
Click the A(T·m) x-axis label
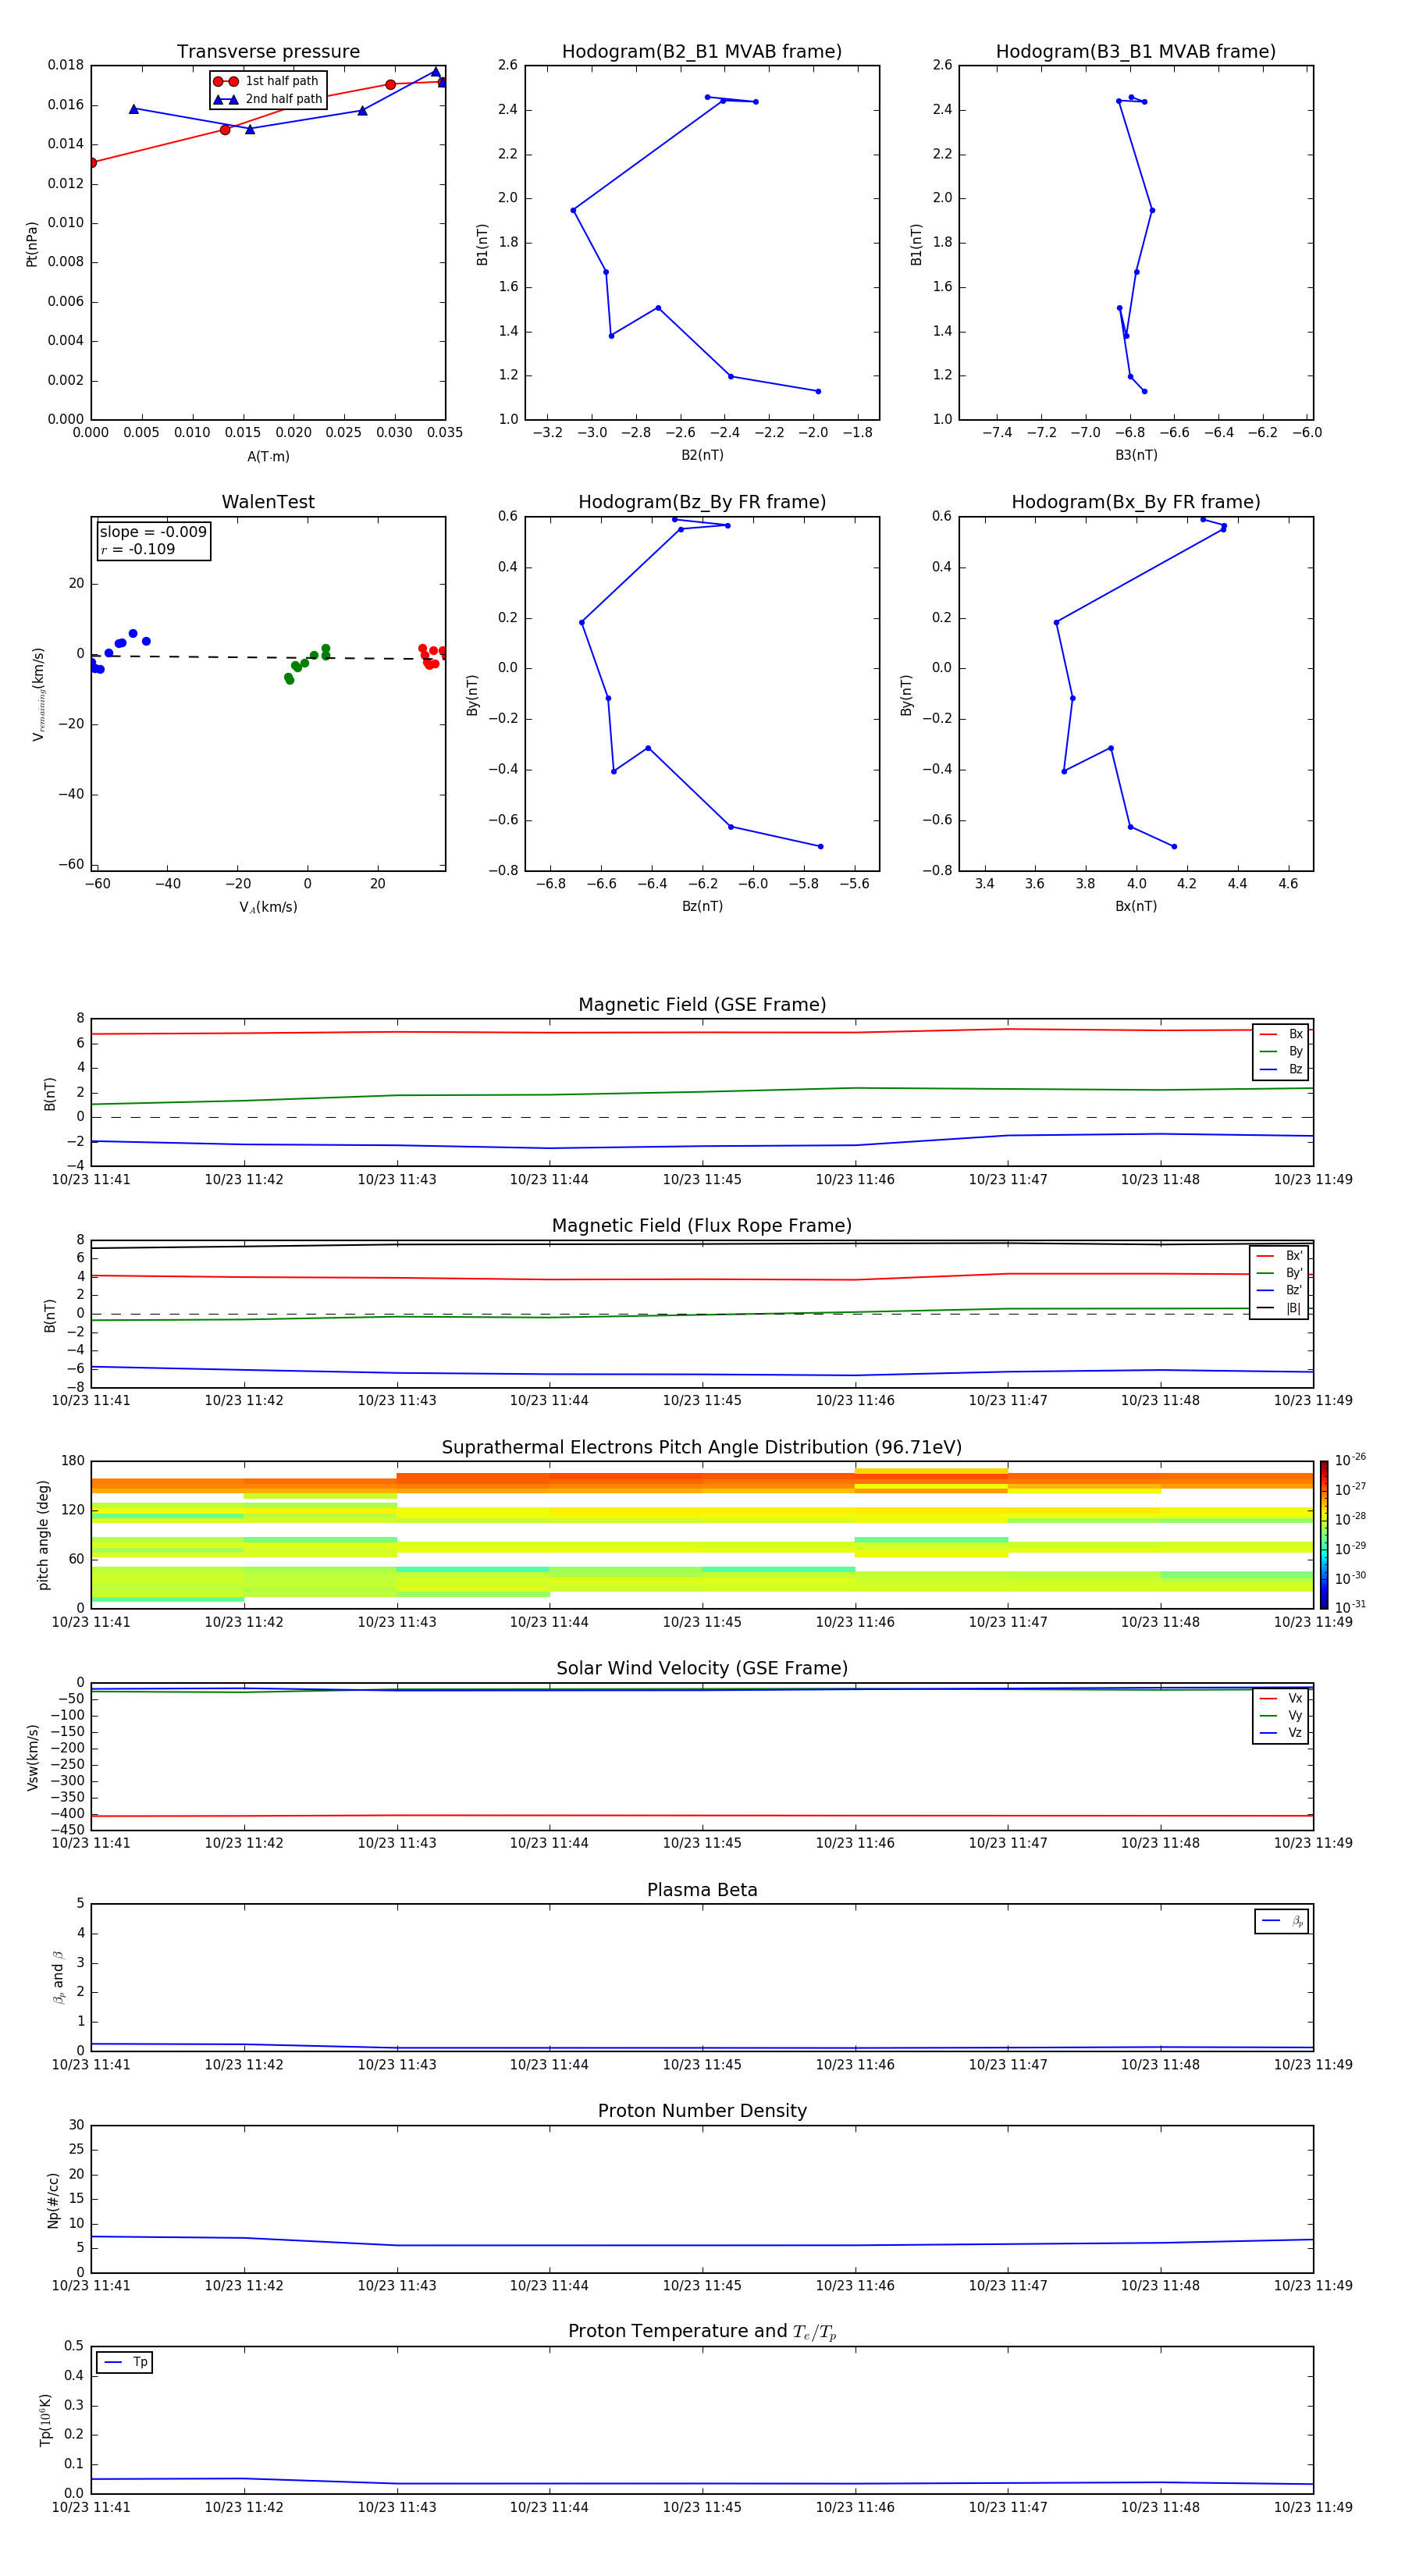(268, 457)
